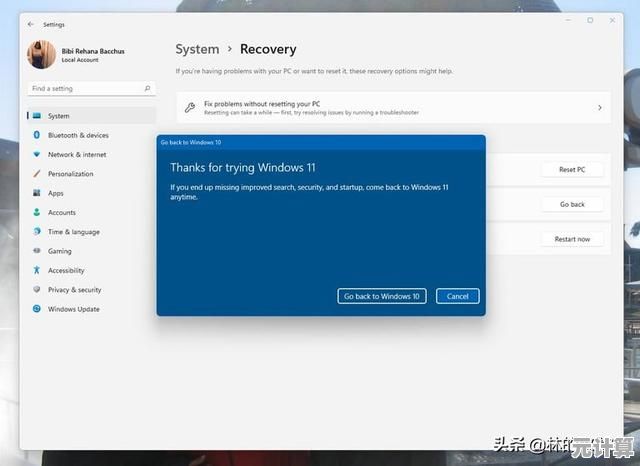The height and width of the screenshot is (466, 640).
Task: Focus the Find a setting search box
Action: tap(90, 88)
